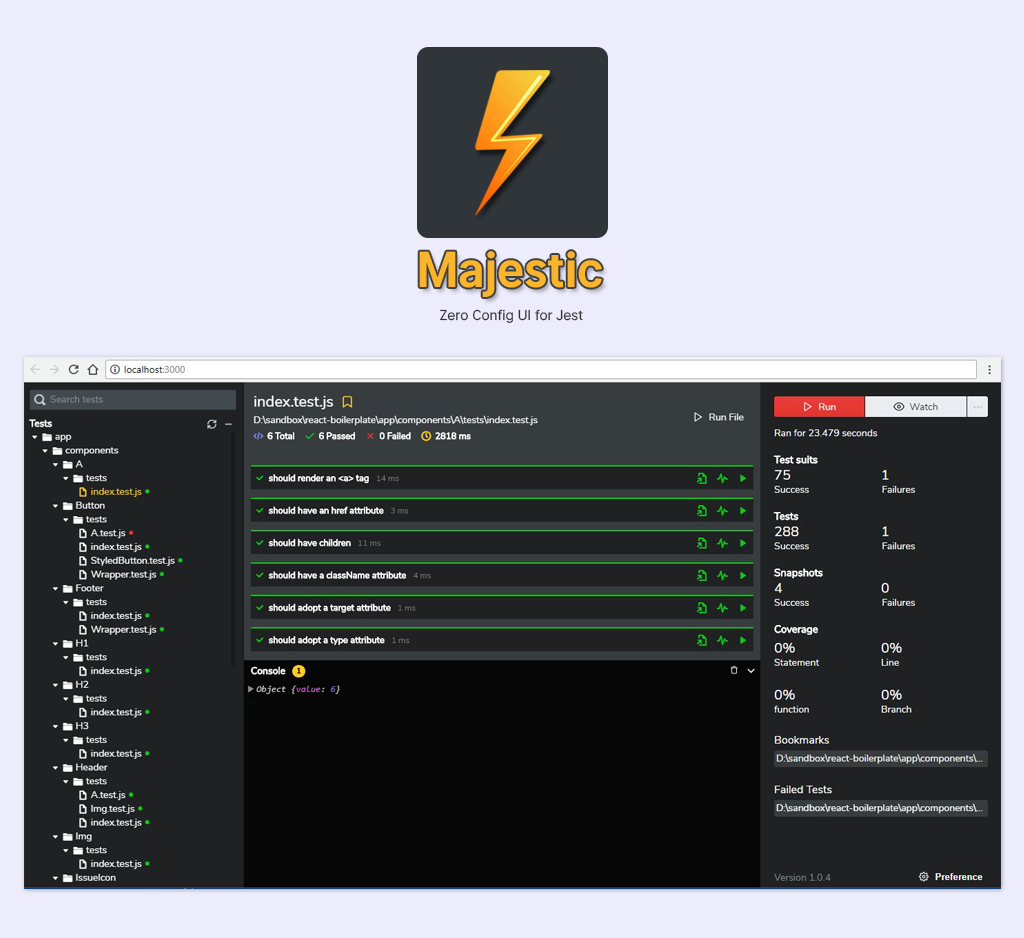
Task: Show pulse icon for 'should have children'
Action: (x=722, y=543)
